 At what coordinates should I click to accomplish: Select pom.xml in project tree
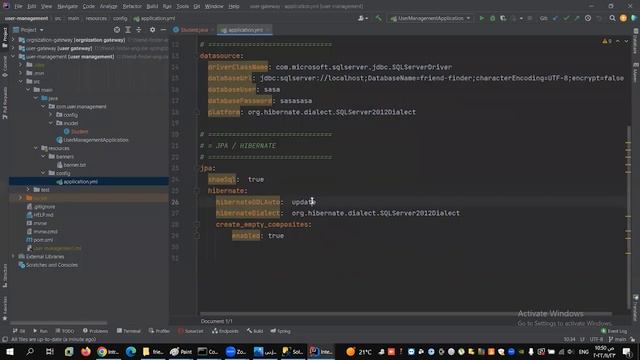[40, 240]
